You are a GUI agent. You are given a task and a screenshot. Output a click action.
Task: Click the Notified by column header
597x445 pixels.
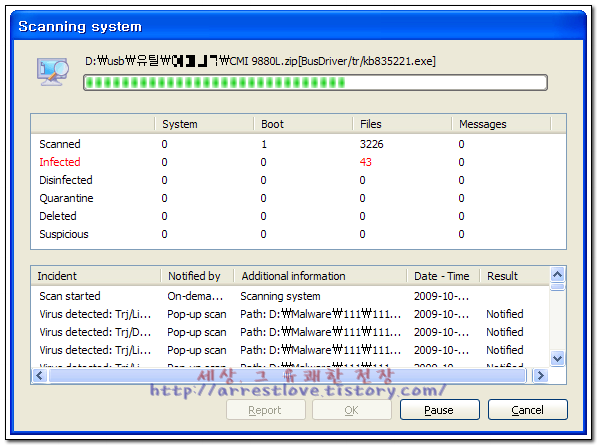point(197,276)
